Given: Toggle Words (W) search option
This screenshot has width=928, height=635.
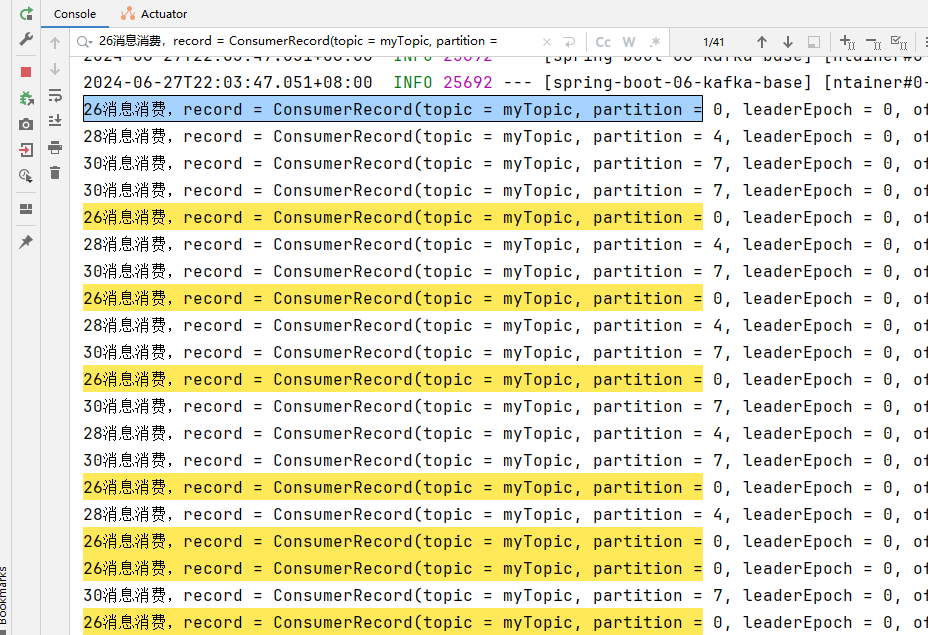Looking at the screenshot, I should click(x=629, y=42).
